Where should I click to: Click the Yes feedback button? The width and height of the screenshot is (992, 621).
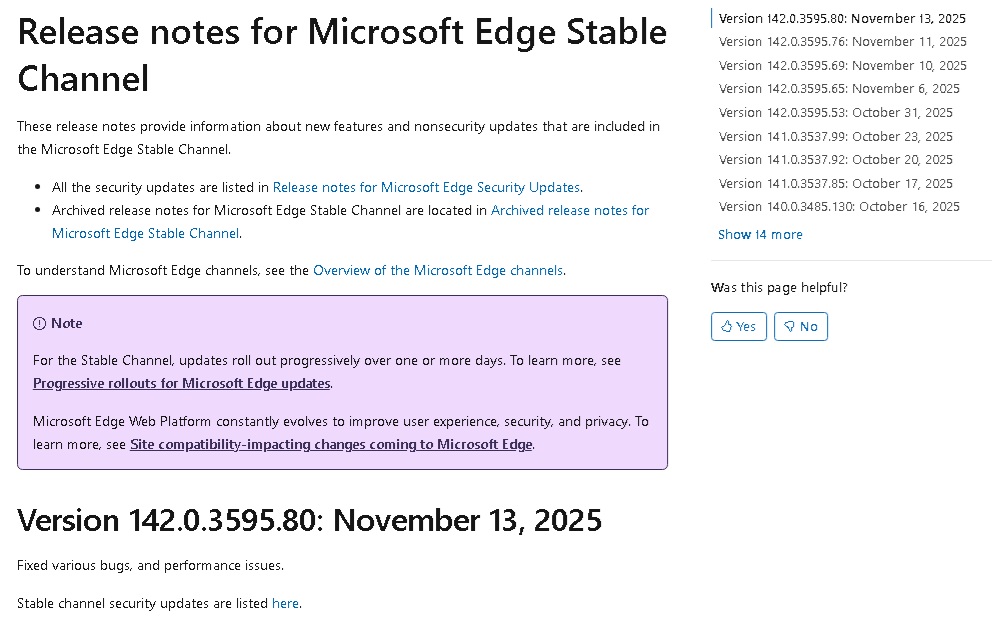click(x=738, y=326)
